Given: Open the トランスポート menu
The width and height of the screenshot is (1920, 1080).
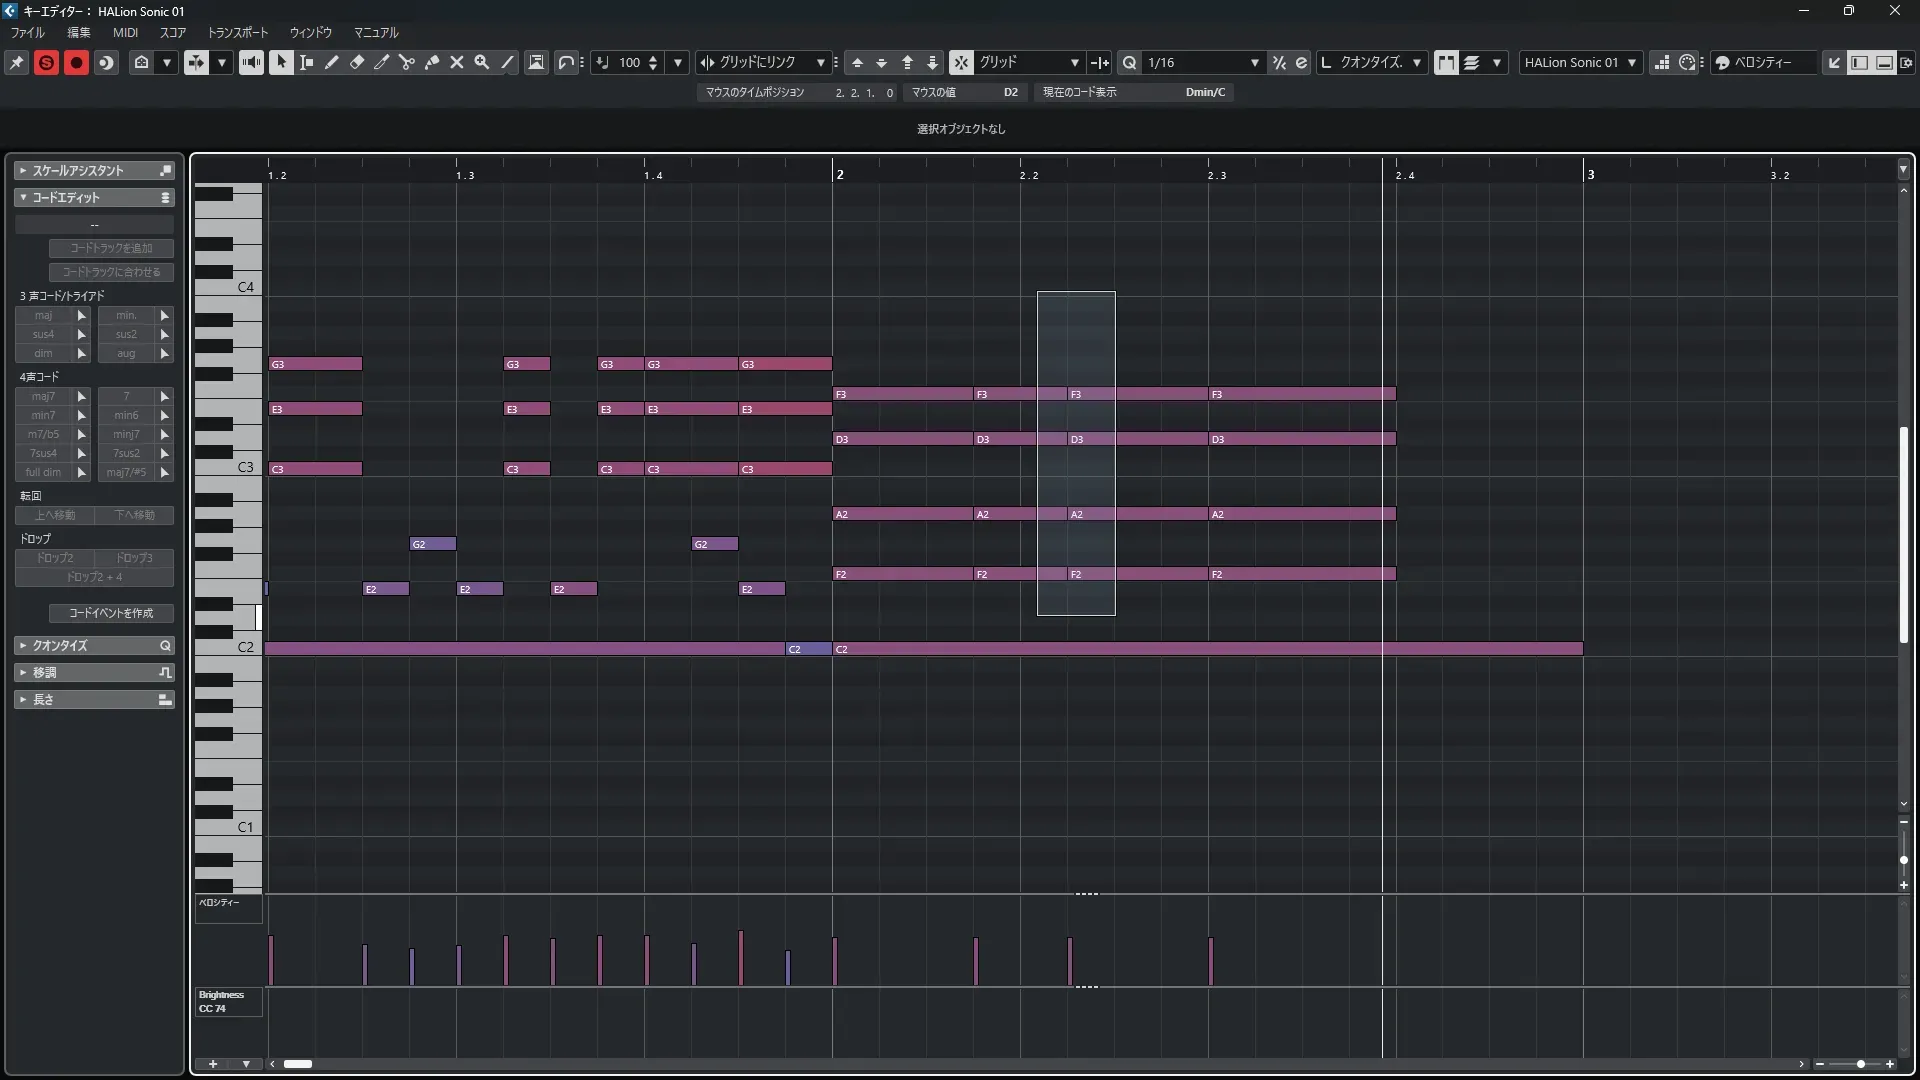Looking at the screenshot, I should 237,32.
